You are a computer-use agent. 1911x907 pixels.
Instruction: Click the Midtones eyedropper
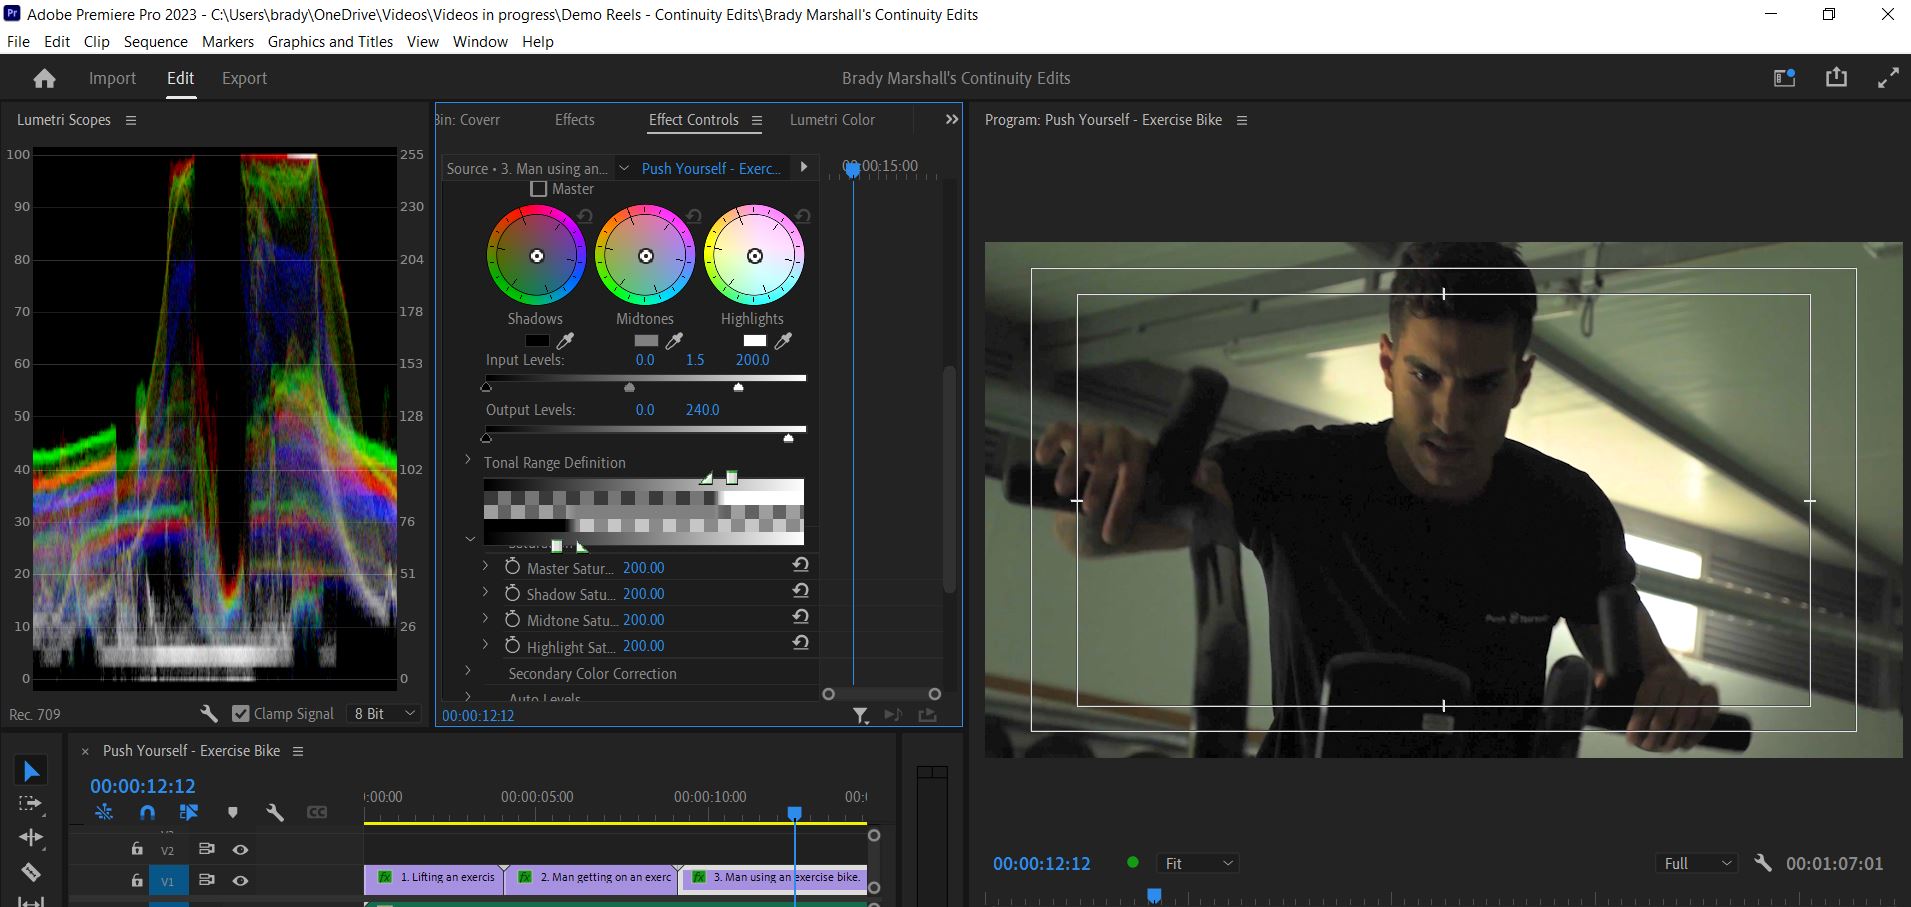point(674,341)
